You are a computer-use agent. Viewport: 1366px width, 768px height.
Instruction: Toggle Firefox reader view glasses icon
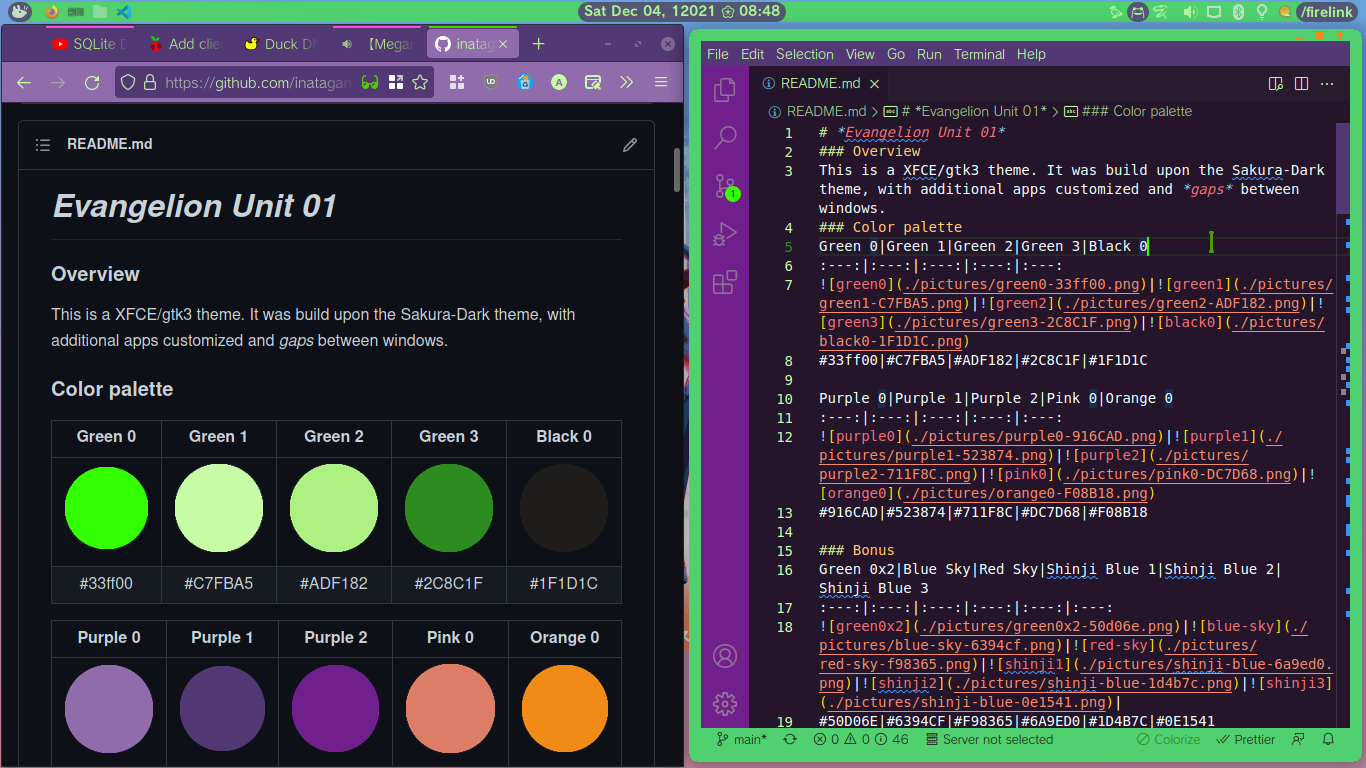click(x=370, y=83)
